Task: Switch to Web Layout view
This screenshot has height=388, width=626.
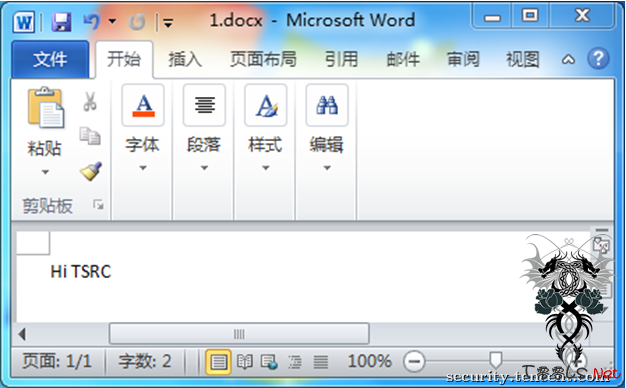Action: (269, 362)
